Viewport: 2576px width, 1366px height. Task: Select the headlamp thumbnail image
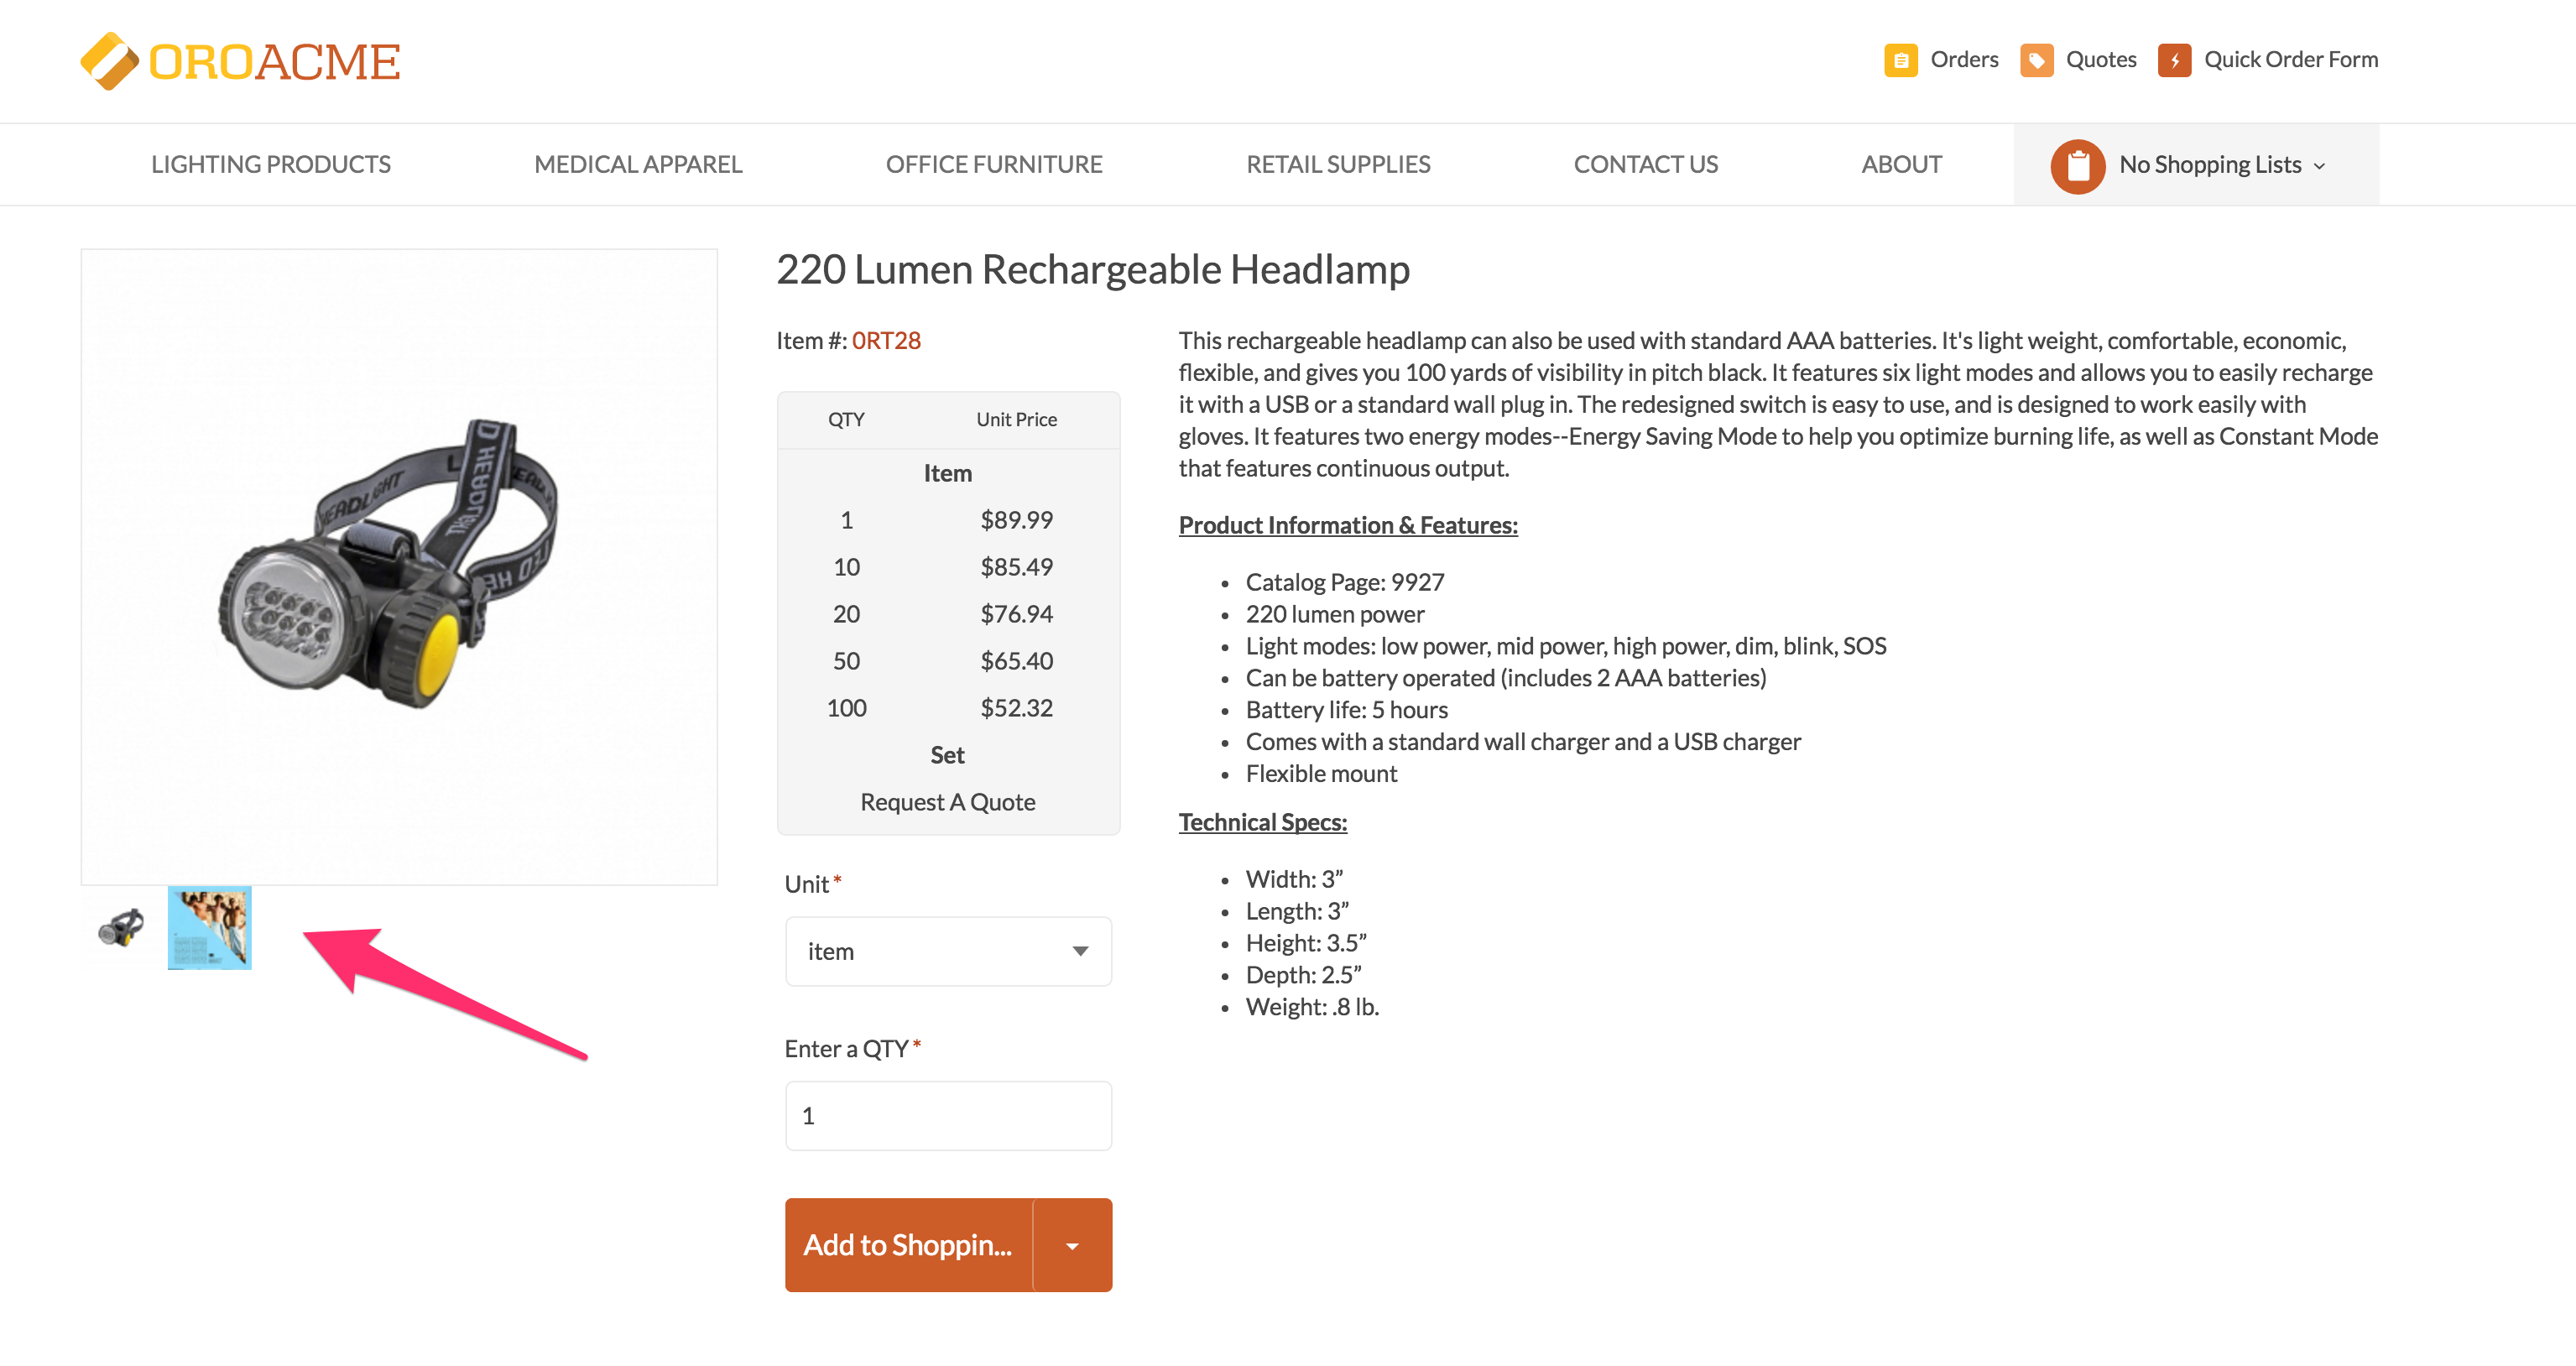[x=122, y=927]
